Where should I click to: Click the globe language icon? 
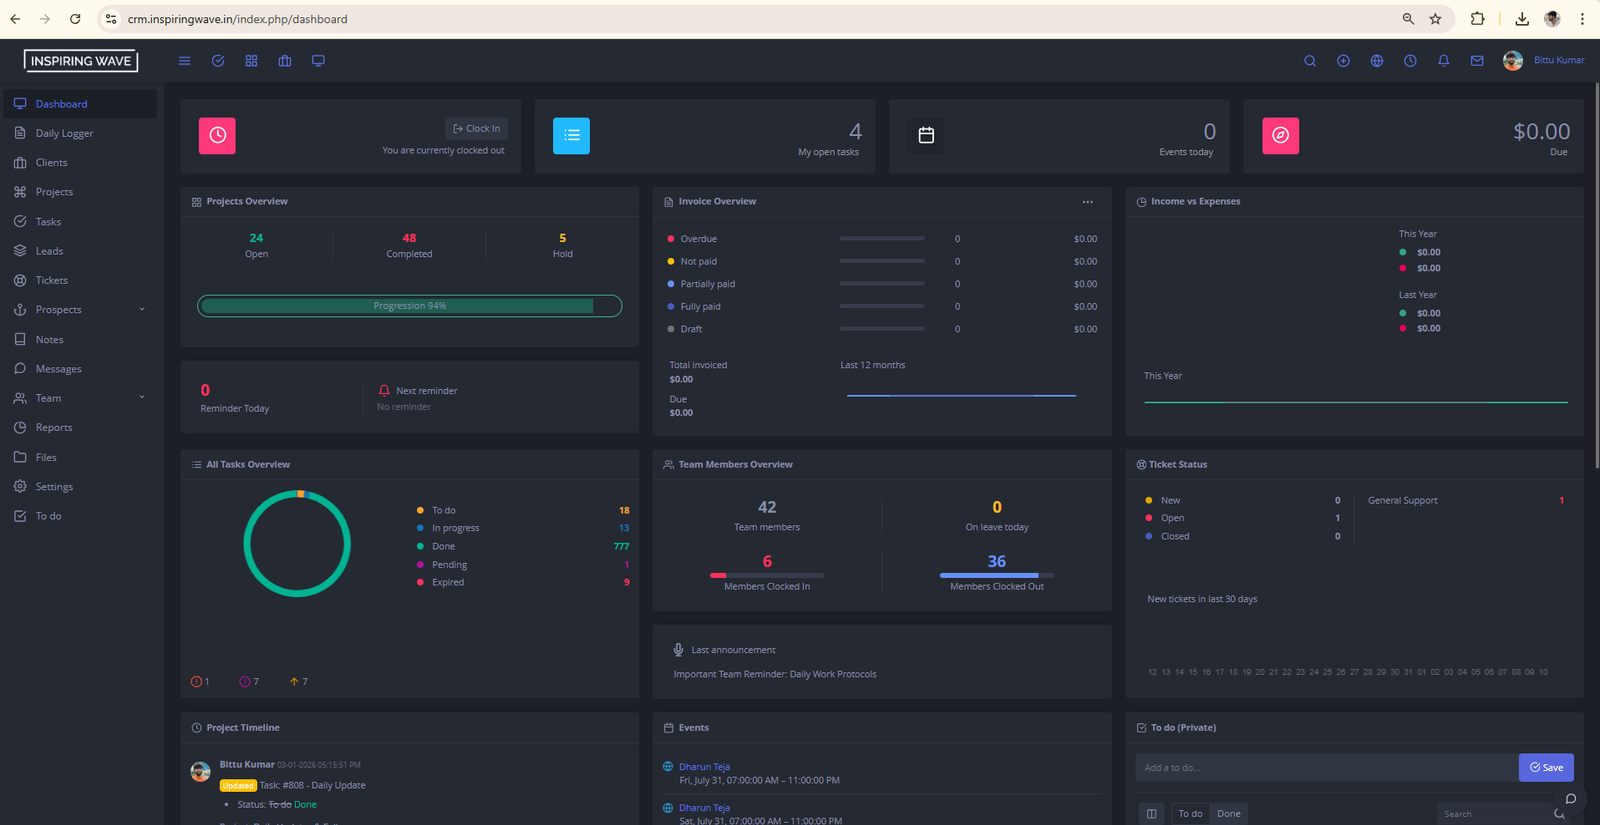[1376, 61]
